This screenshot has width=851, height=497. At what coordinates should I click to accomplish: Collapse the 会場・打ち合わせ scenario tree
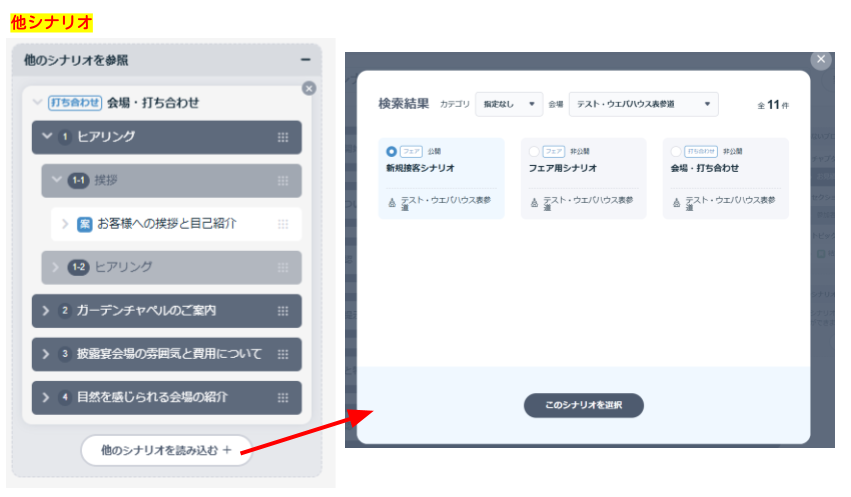37,102
